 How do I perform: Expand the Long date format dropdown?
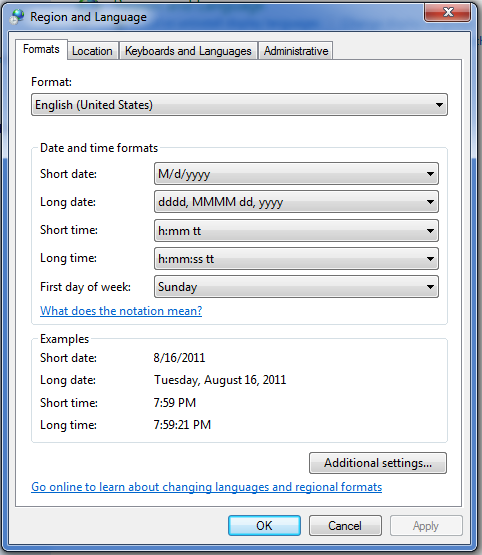tap(296, 202)
